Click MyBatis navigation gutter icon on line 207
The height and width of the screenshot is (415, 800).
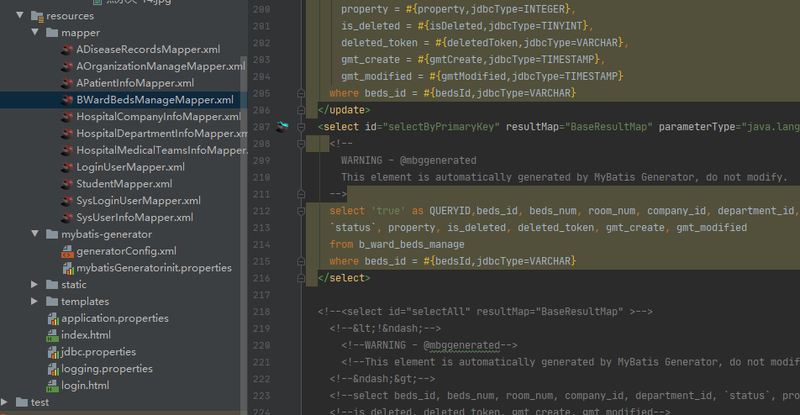[282, 127]
